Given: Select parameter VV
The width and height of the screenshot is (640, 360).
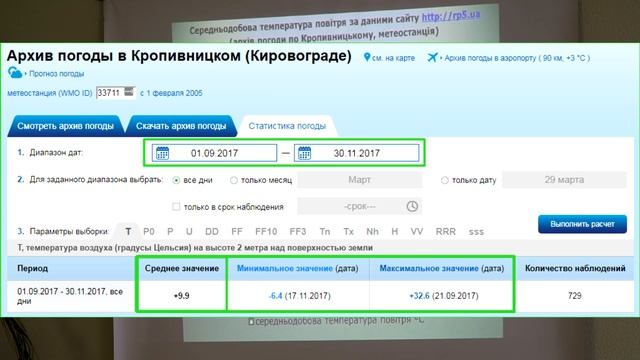Looking at the screenshot, I should (417, 231).
